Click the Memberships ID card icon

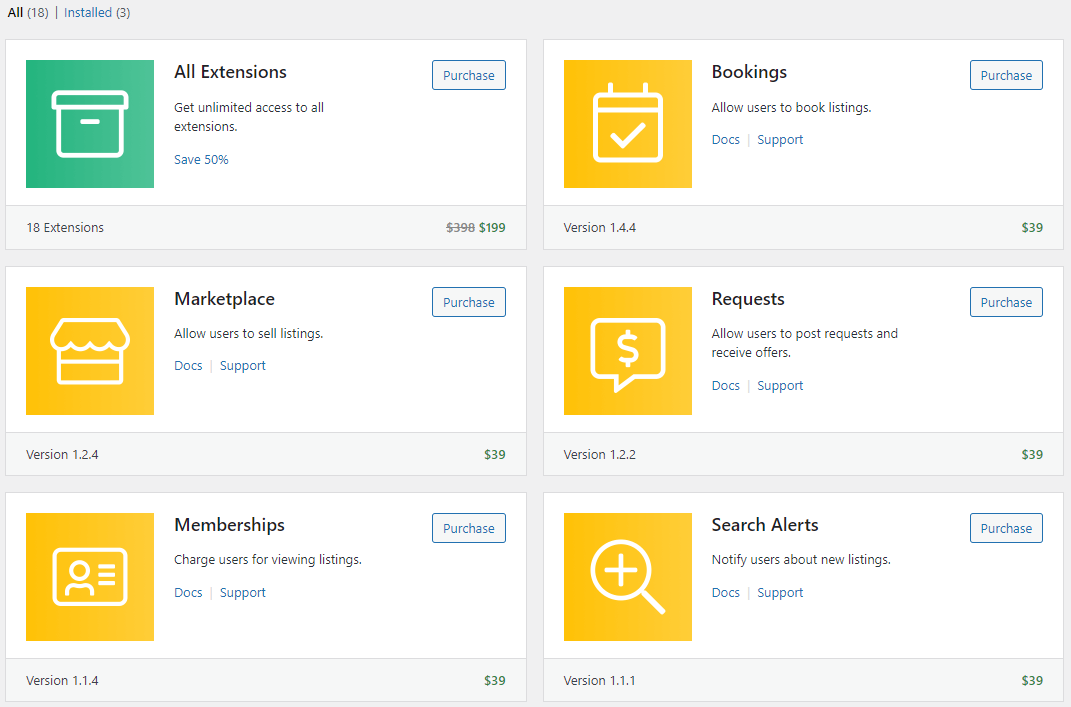pos(89,577)
